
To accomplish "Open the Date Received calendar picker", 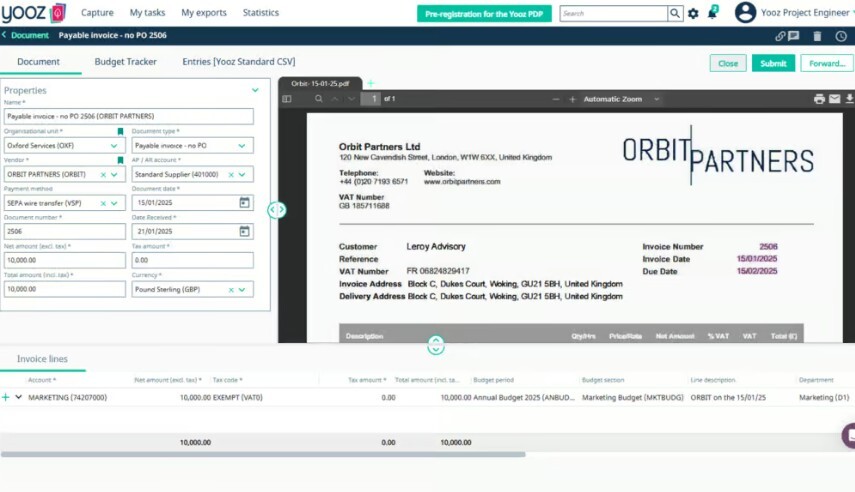I will pos(244,231).
